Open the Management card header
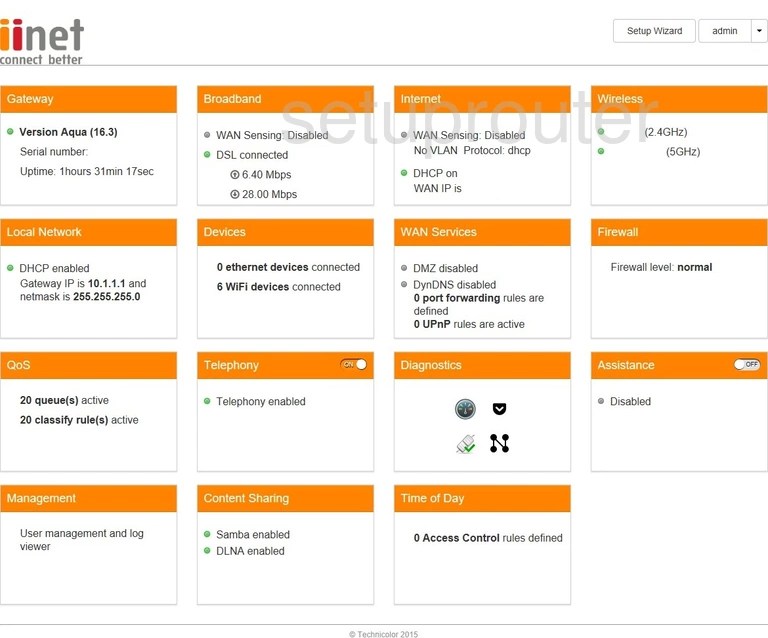The width and height of the screenshot is (768, 638). (89, 499)
